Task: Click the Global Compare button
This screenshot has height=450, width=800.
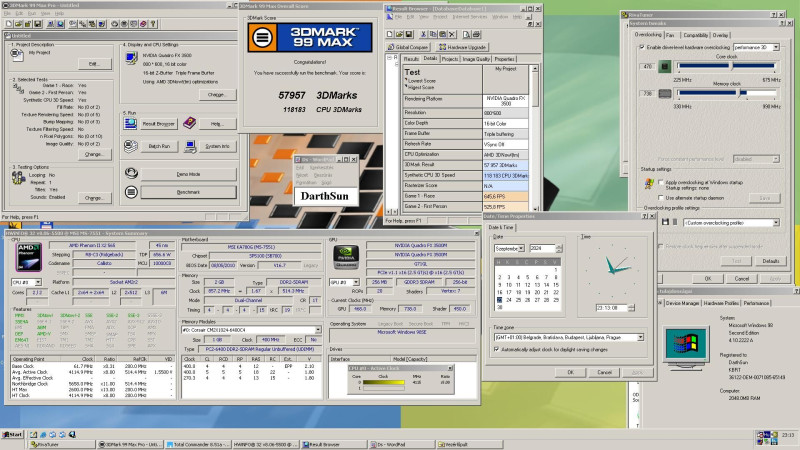Action: [x=408, y=47]
